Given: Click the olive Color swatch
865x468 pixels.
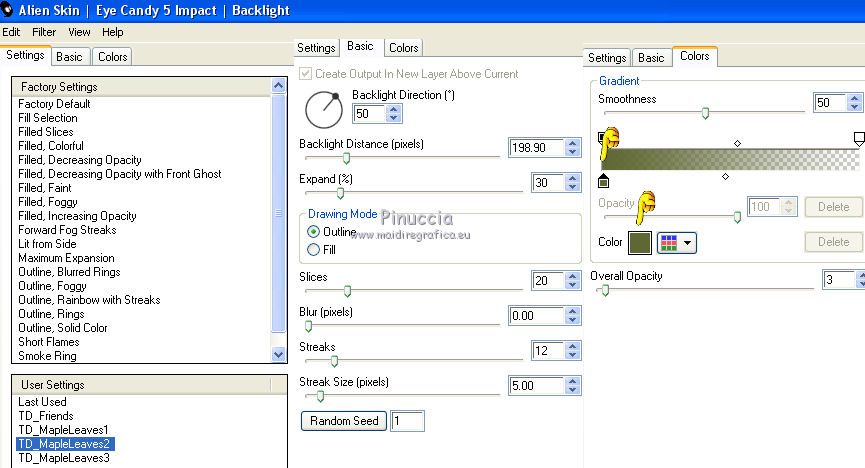Looking at the screenshot, I should pos(639,242).
